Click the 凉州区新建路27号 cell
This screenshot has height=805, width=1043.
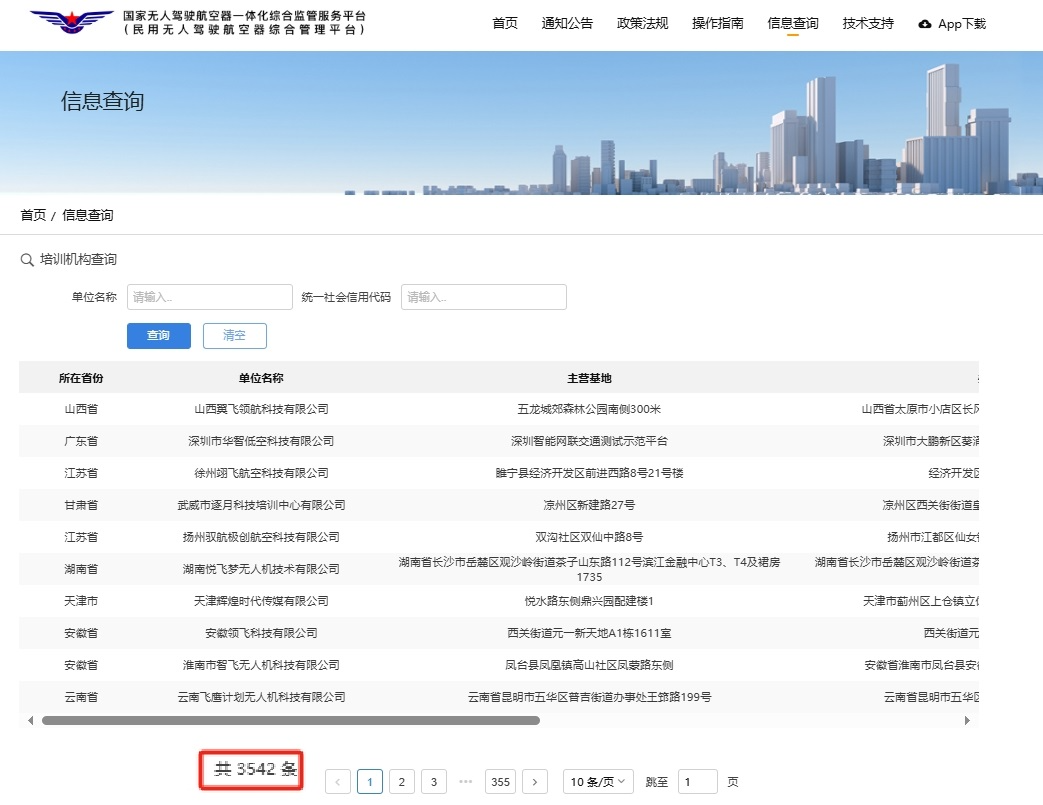(589, 505)
